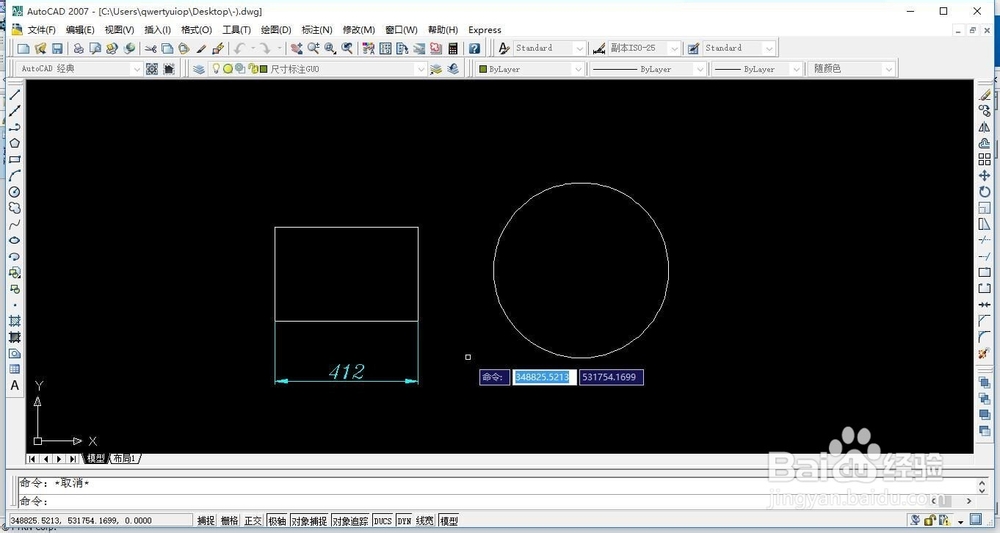Click the 531754.1699 Y coordinate field
Viewport: 1000px width, 533px height.
(611, 377)
